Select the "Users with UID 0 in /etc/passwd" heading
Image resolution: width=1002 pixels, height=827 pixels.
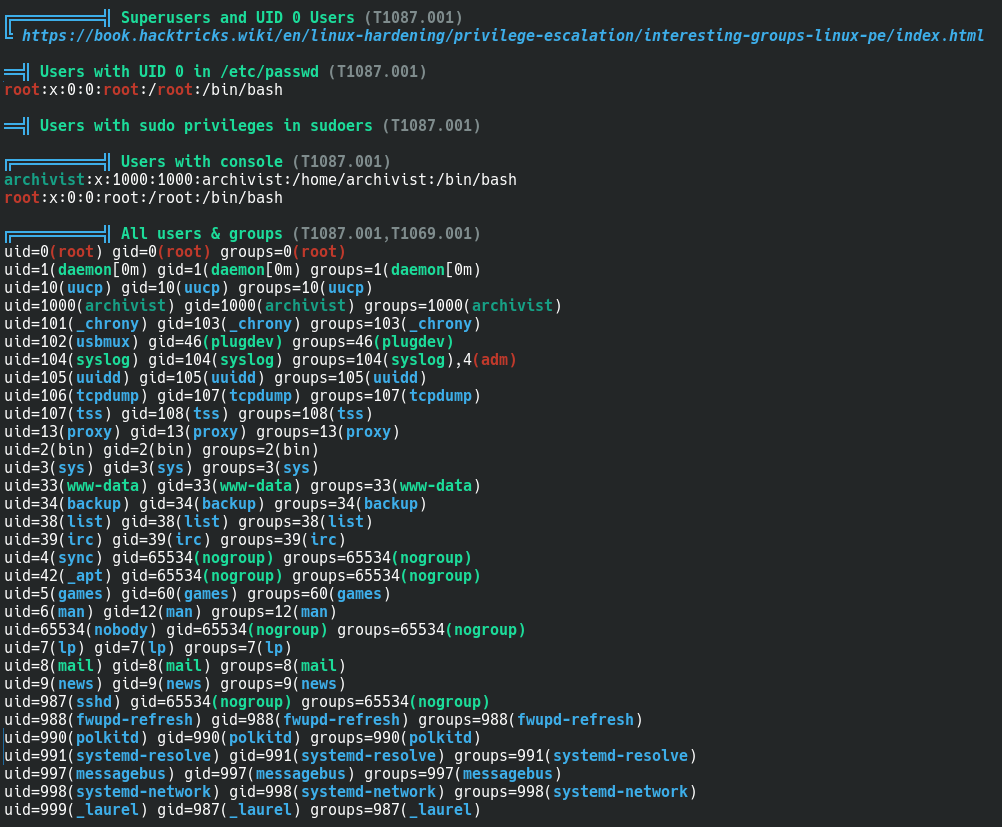pos(179,72)
